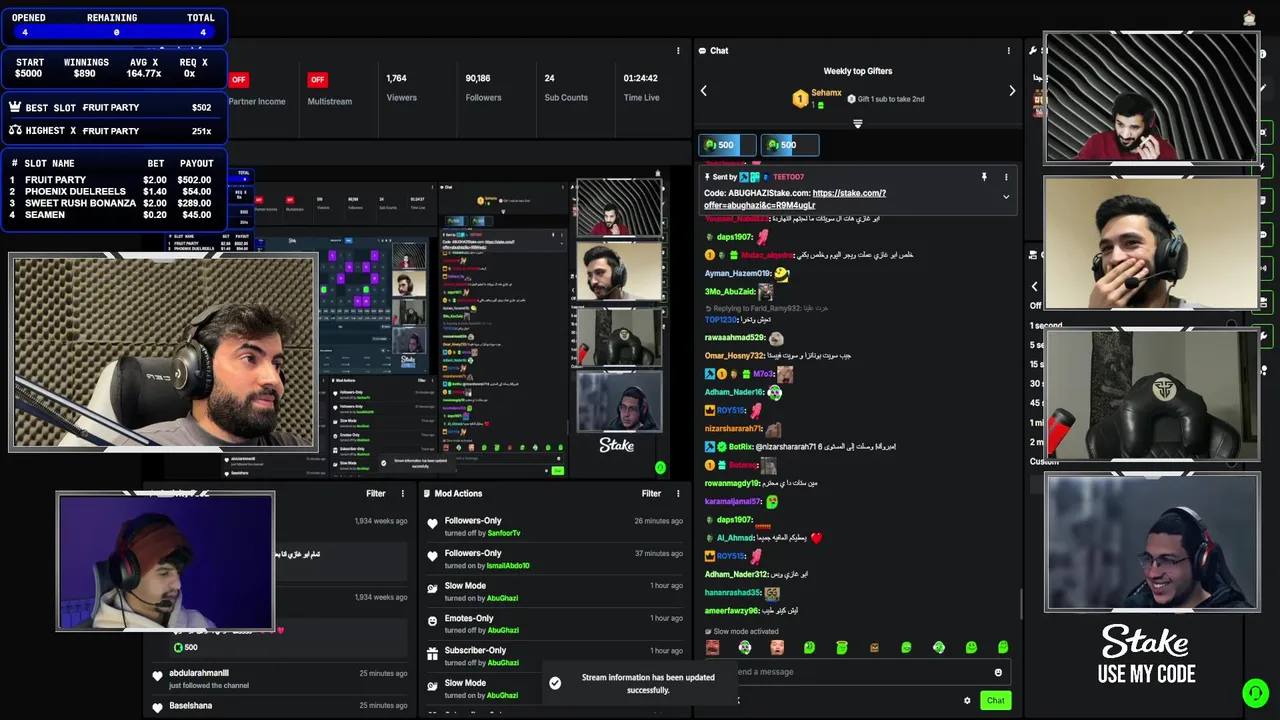Click the BotRix bot username in chat
This screenshot has width=1280, height=720.
tap(741, 447)
